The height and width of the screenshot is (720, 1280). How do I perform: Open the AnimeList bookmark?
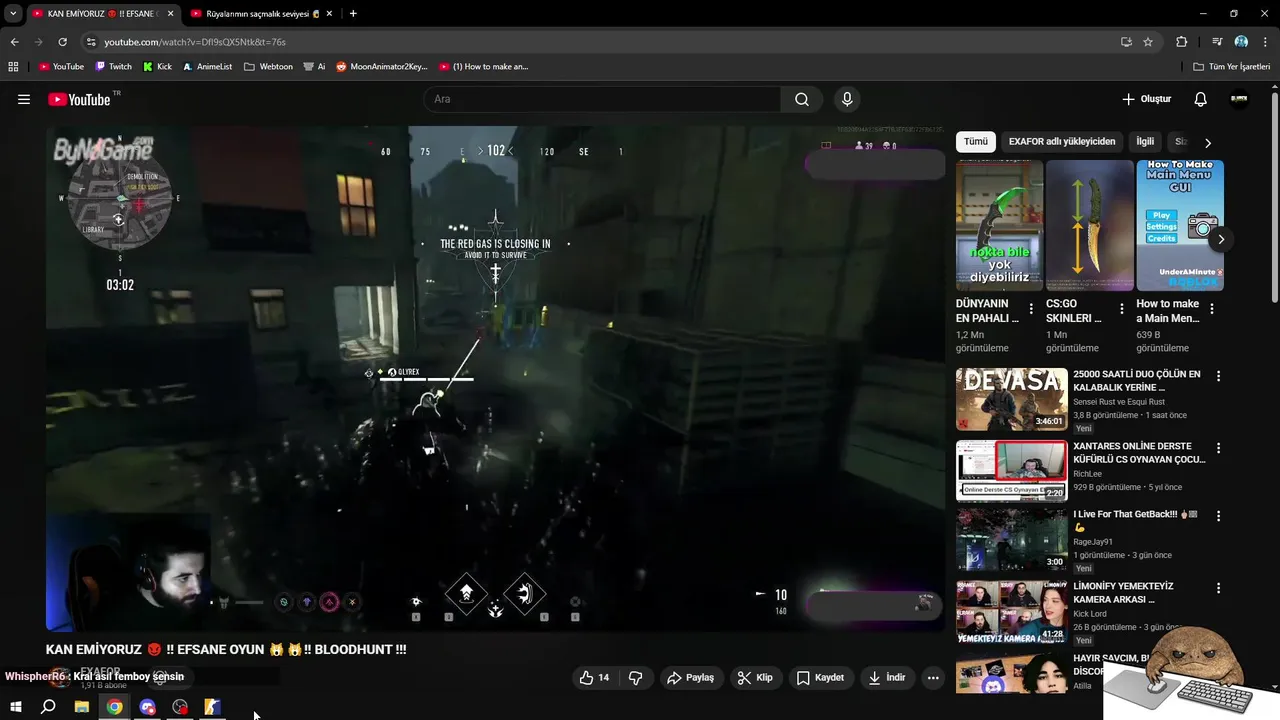pyautogui.click(x=207, y=67)
